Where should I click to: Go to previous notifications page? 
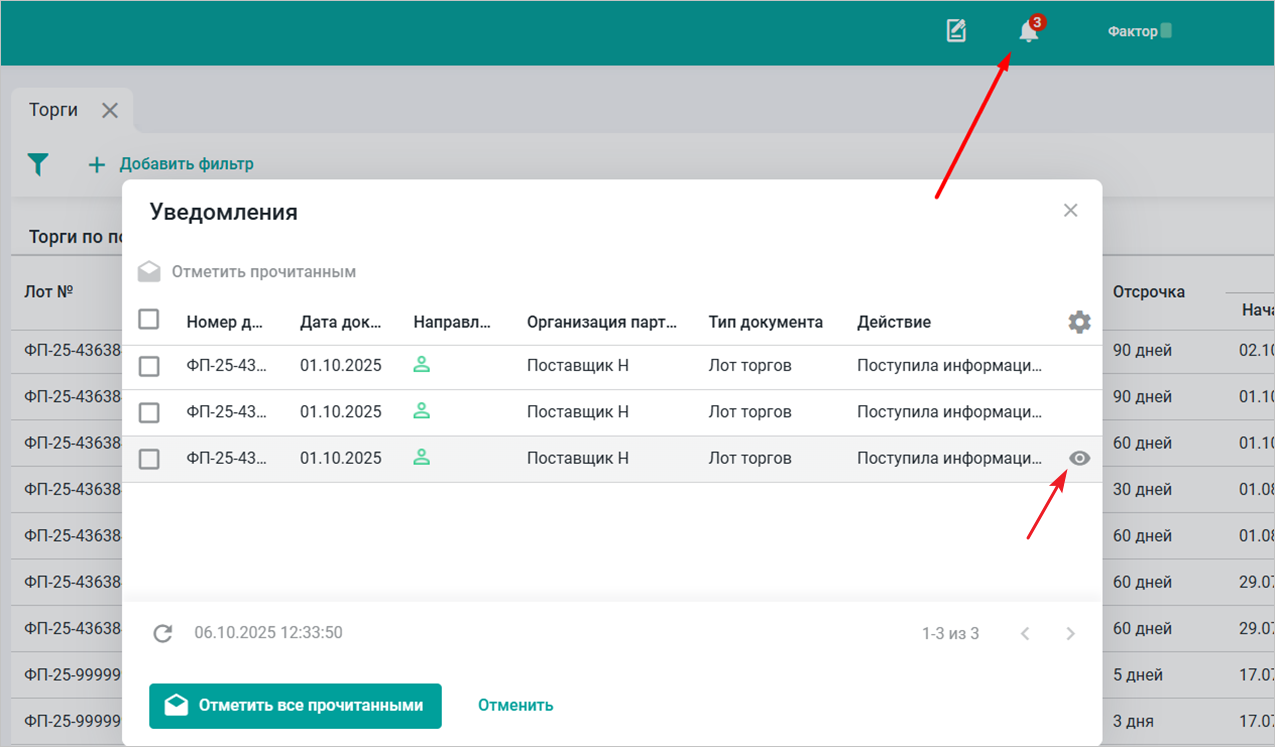pos(1025,634)
